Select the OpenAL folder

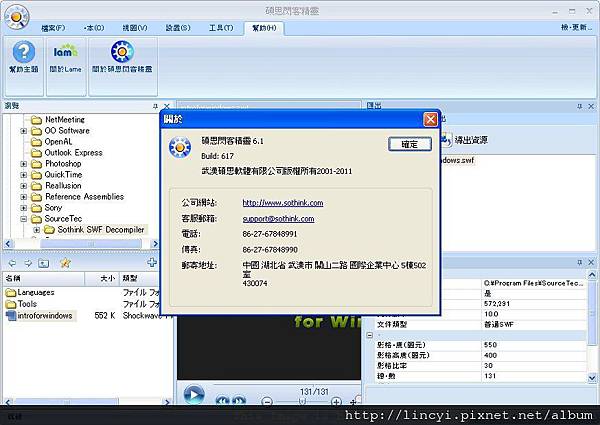click(58, 142)
